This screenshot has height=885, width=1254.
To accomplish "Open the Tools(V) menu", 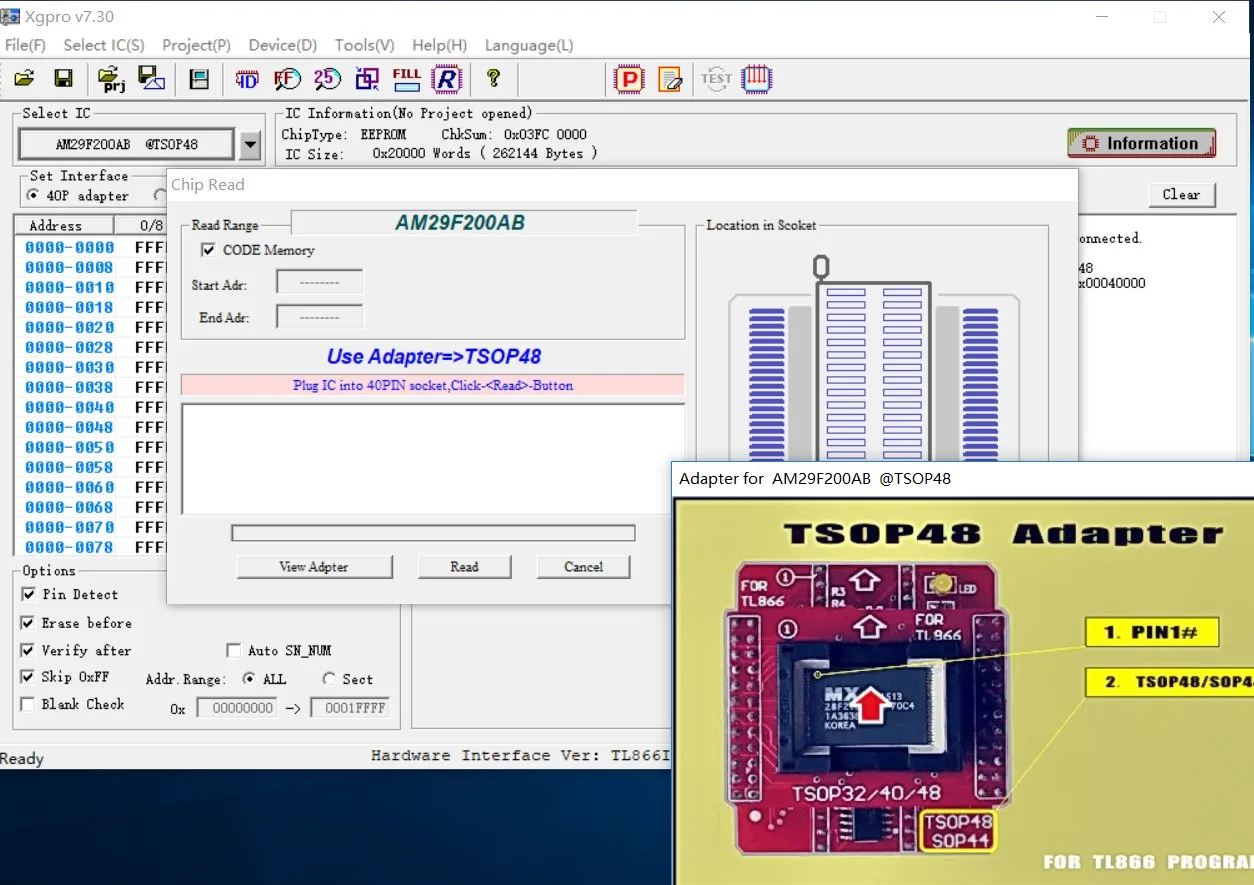I will [364, 45].
